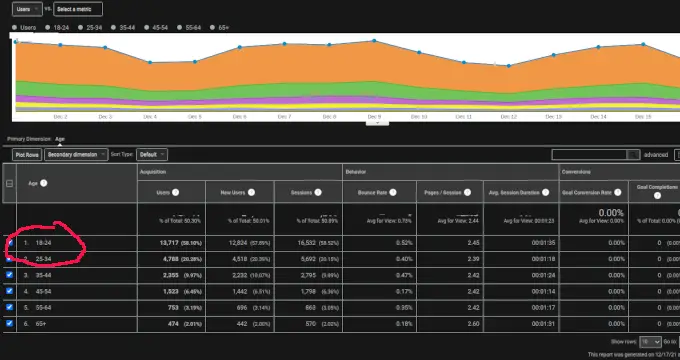The width and height of the screenshot is (680, 360).
Task: Open the Secondary dimension dropdown
Action: tap(76, 154)
